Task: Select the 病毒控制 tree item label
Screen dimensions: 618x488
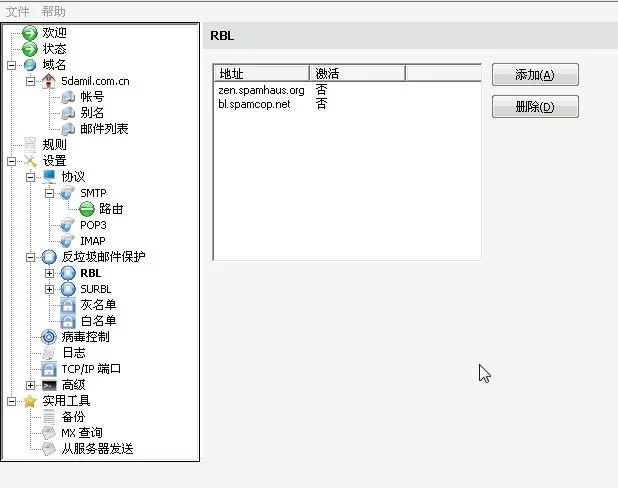Action: tap(86, 337)
